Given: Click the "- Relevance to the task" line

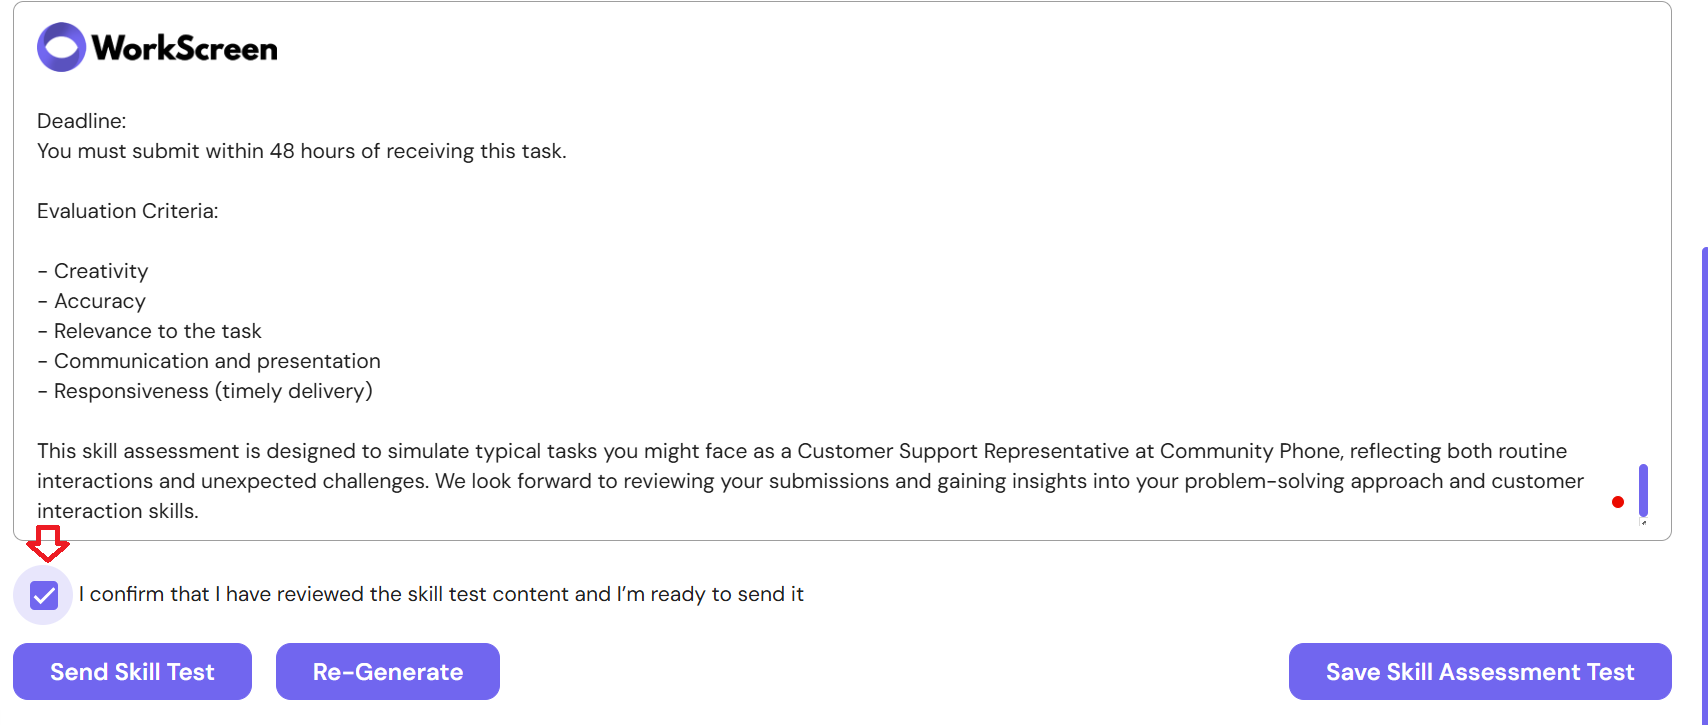Looking at the screenshot, I should coord(149,331).
